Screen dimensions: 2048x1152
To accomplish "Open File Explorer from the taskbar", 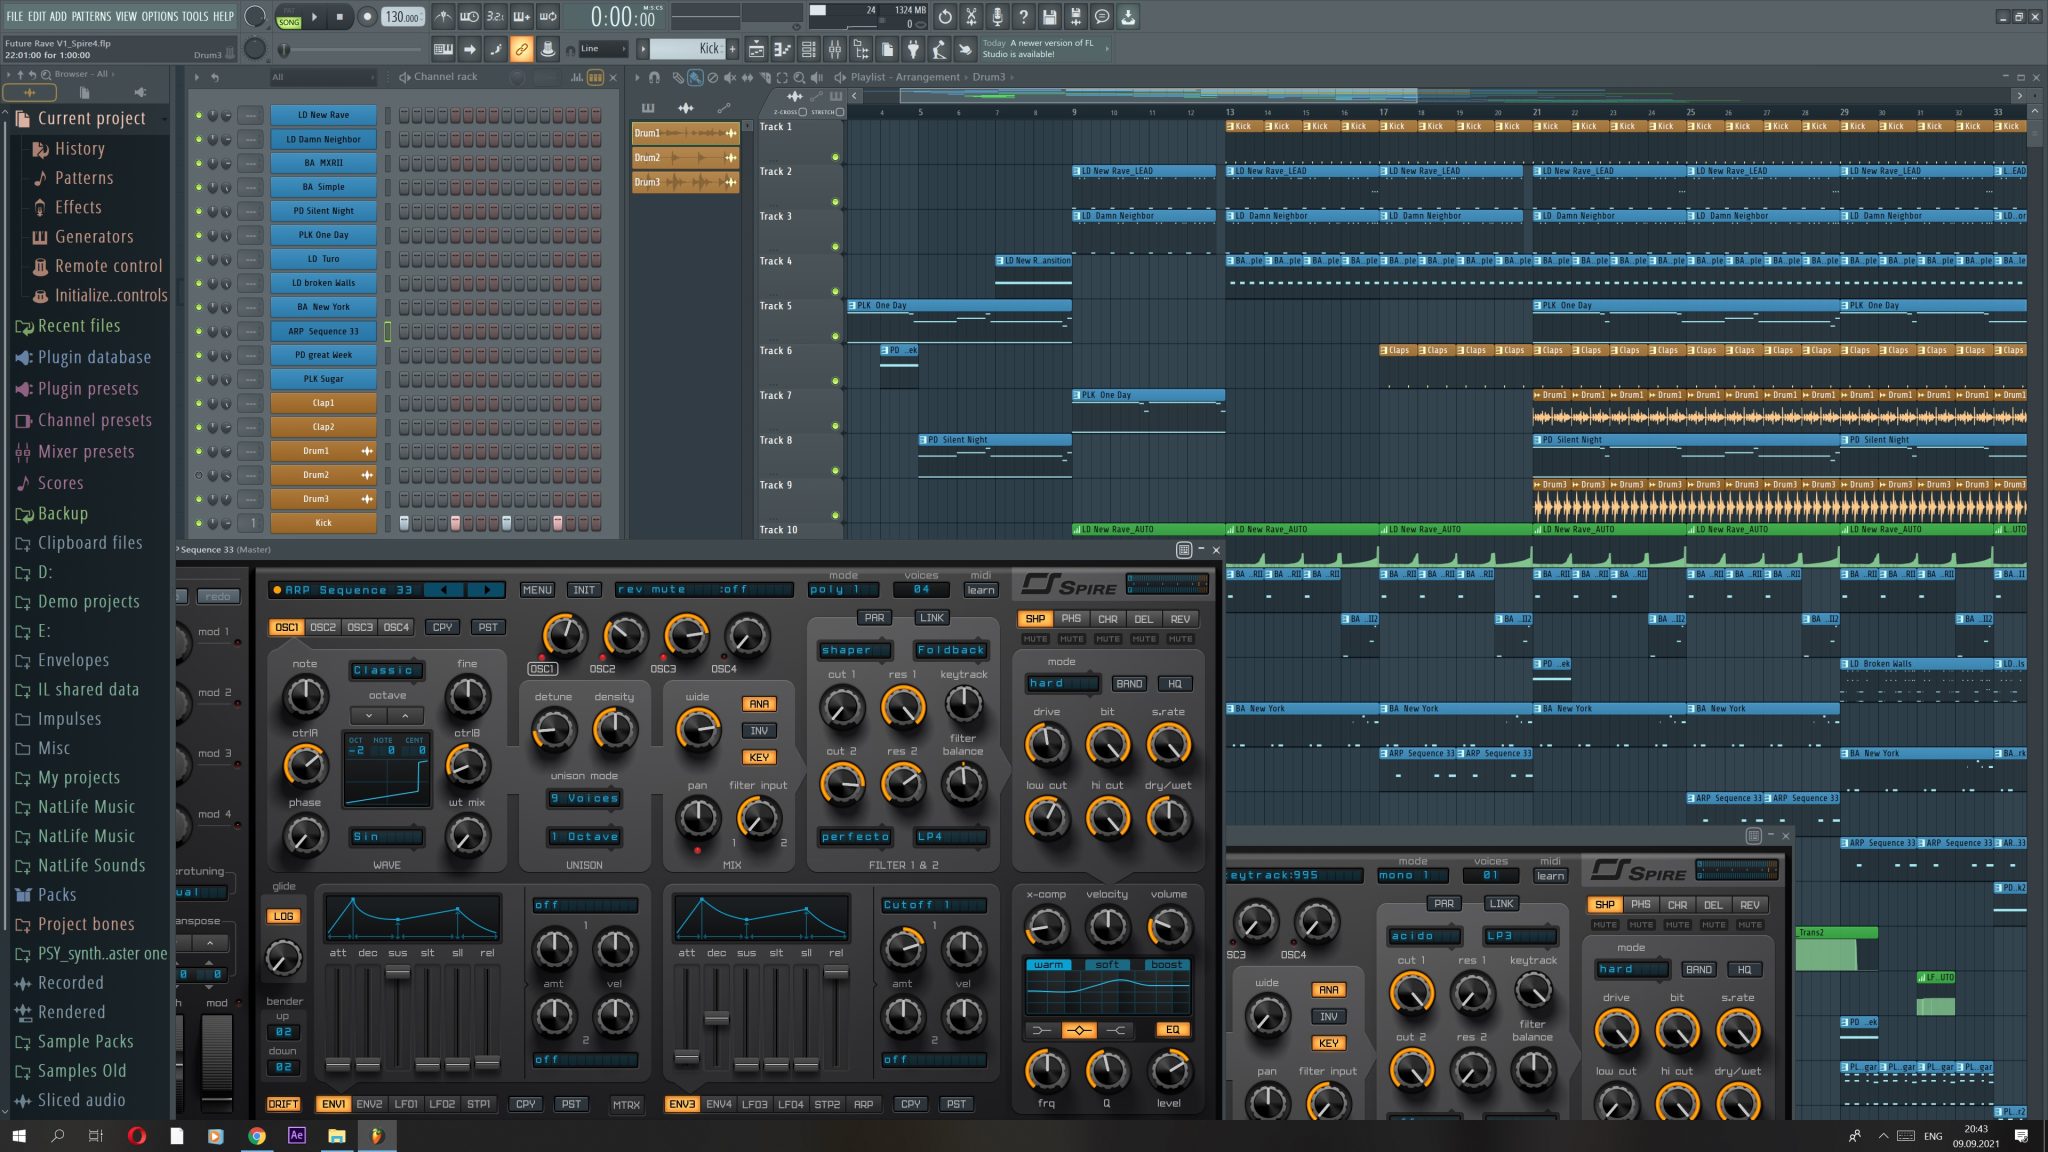I will coord(337,1136).
